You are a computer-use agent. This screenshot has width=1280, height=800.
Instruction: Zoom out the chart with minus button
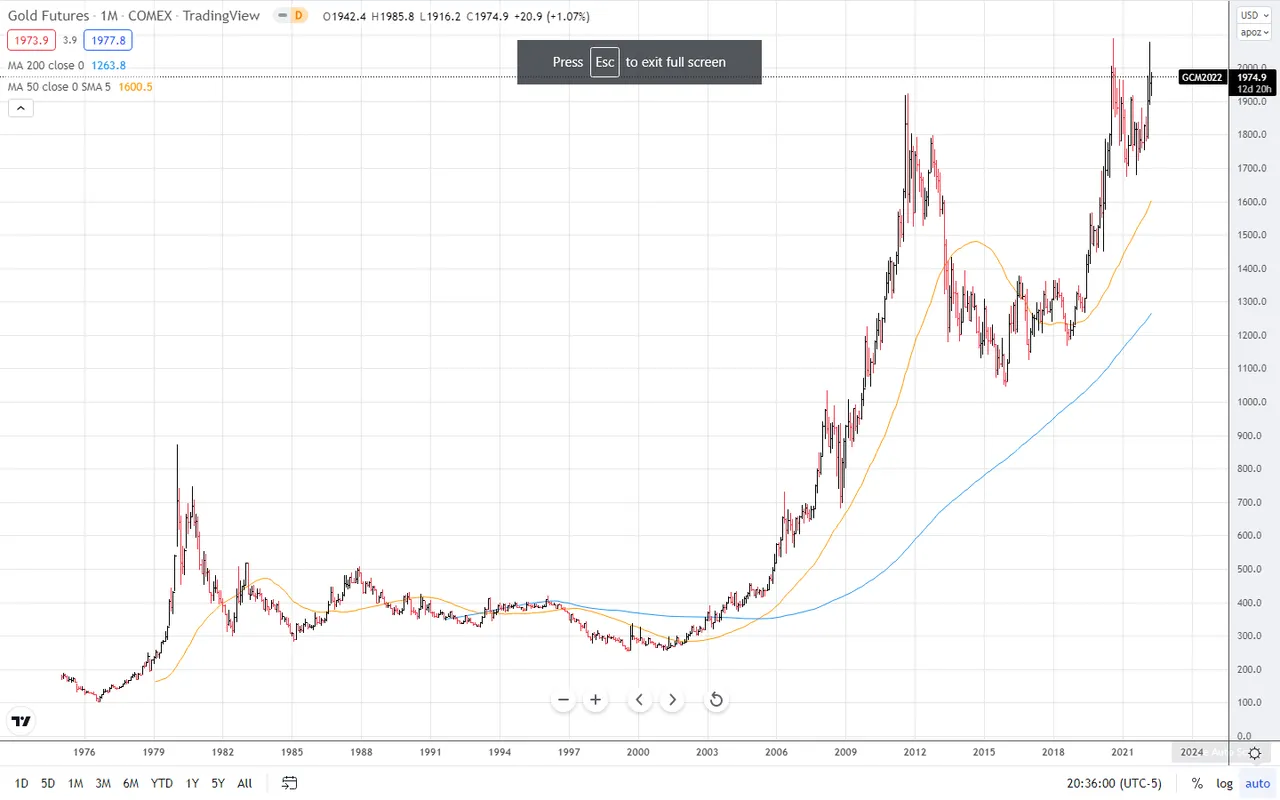(564, 700)
